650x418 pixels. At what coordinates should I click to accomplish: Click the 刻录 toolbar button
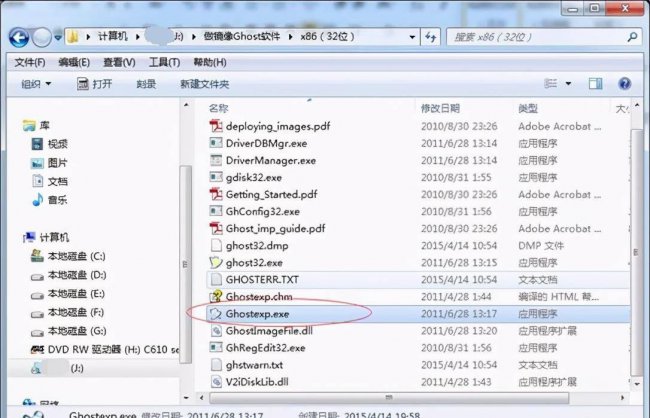pyautogui.click(x=146, y=84)
